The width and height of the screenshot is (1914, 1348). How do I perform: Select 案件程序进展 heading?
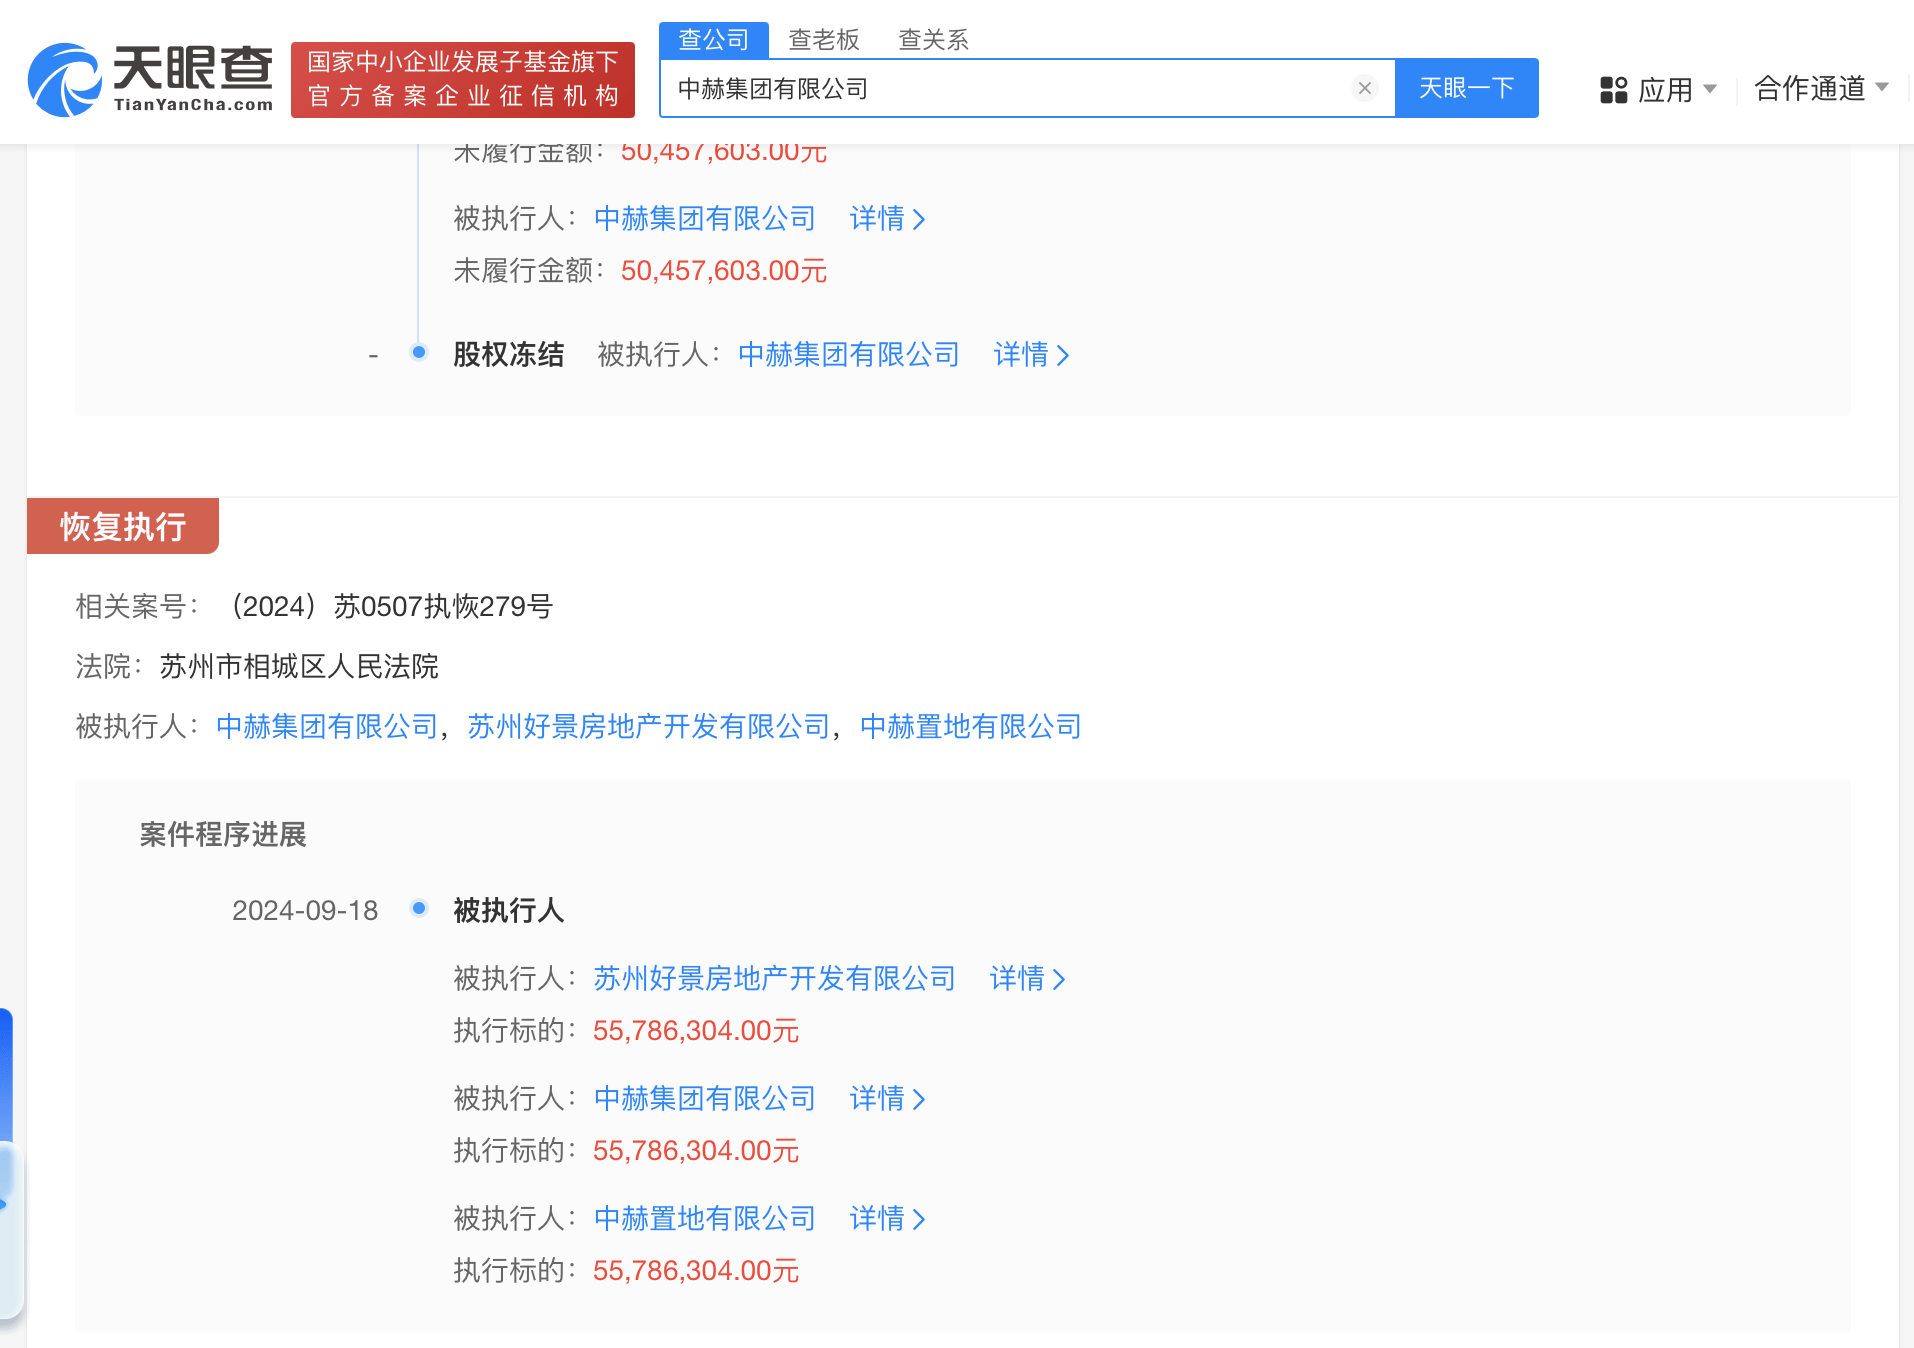click(223, 834)
